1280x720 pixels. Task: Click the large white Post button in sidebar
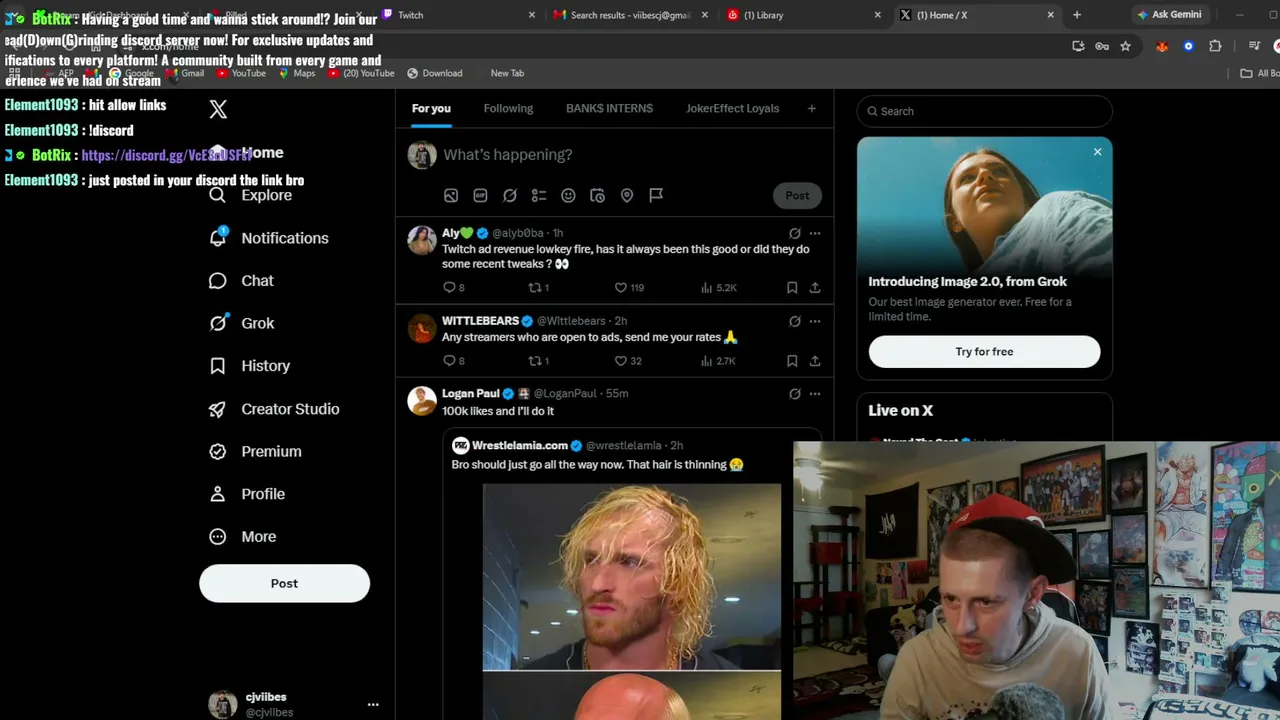tap(284, 583)
